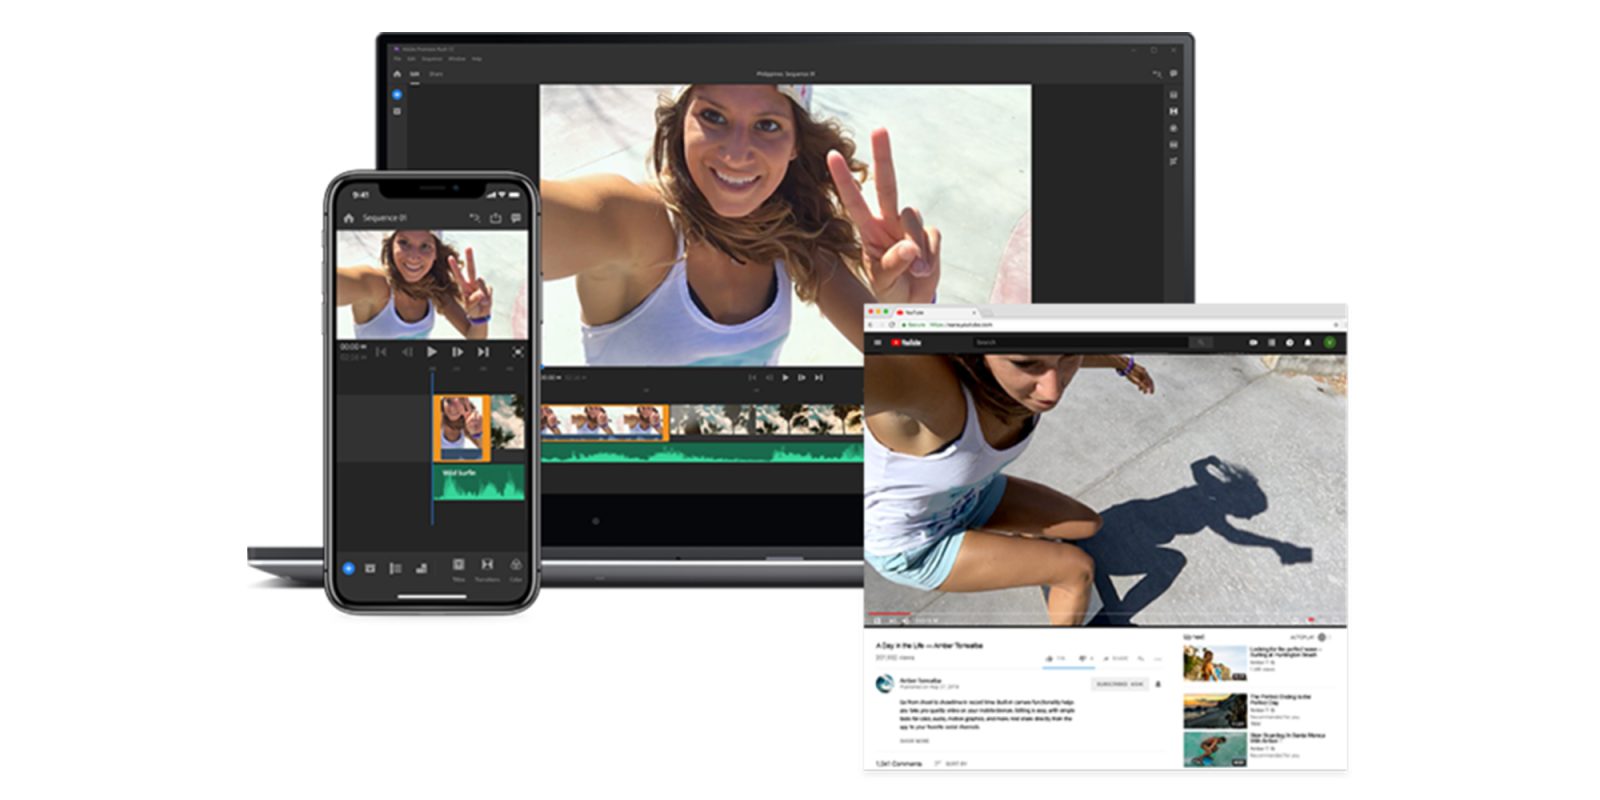Viewport: 1600px width, 800px height.
Task: Select the orange highlighted clip on phone timeline
Action: 461,427
